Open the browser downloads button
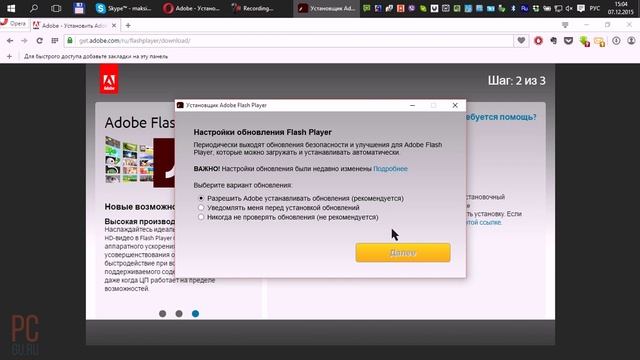 pyautogui.click(x=616, y=40)
